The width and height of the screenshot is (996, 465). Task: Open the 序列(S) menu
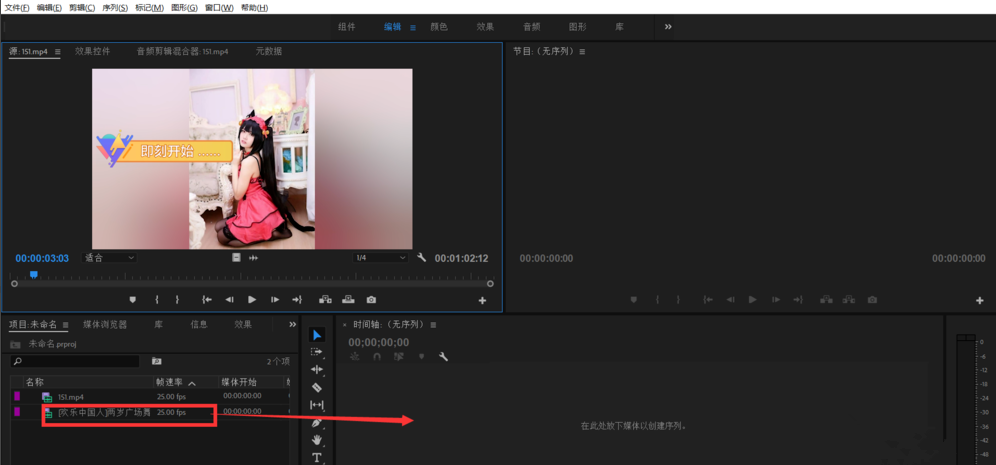(x=115, y=8)
